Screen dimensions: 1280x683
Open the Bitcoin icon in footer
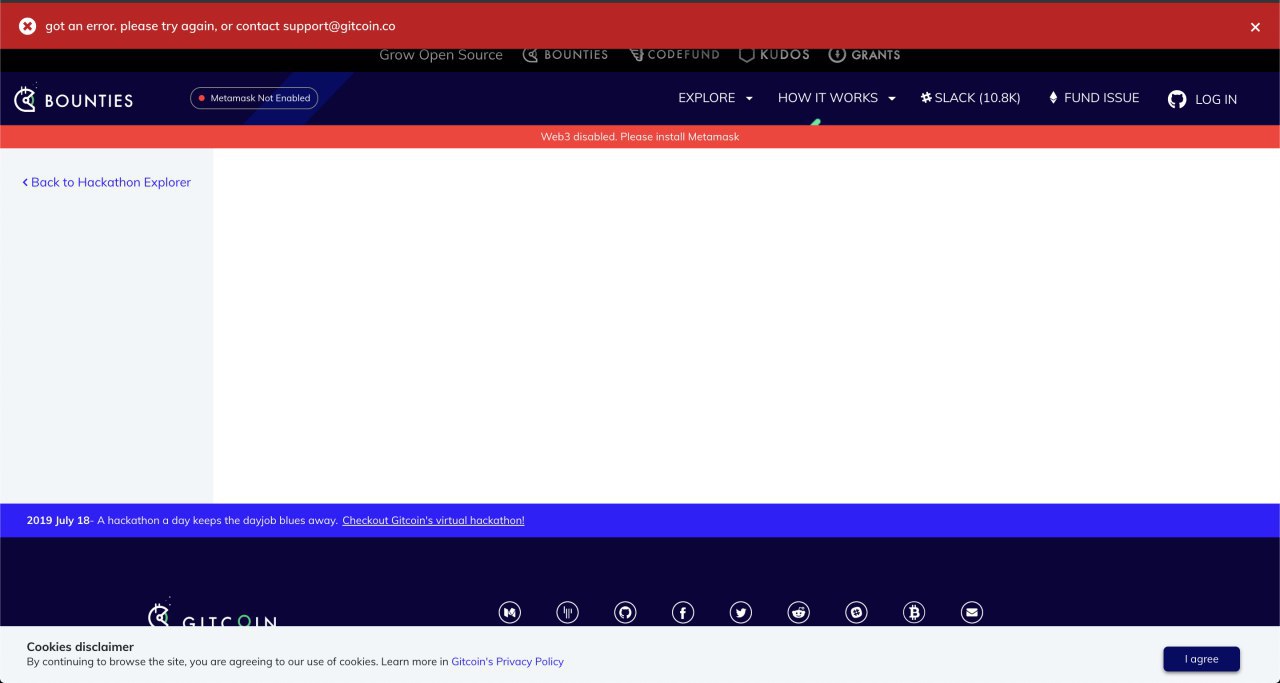click(914, 612)
